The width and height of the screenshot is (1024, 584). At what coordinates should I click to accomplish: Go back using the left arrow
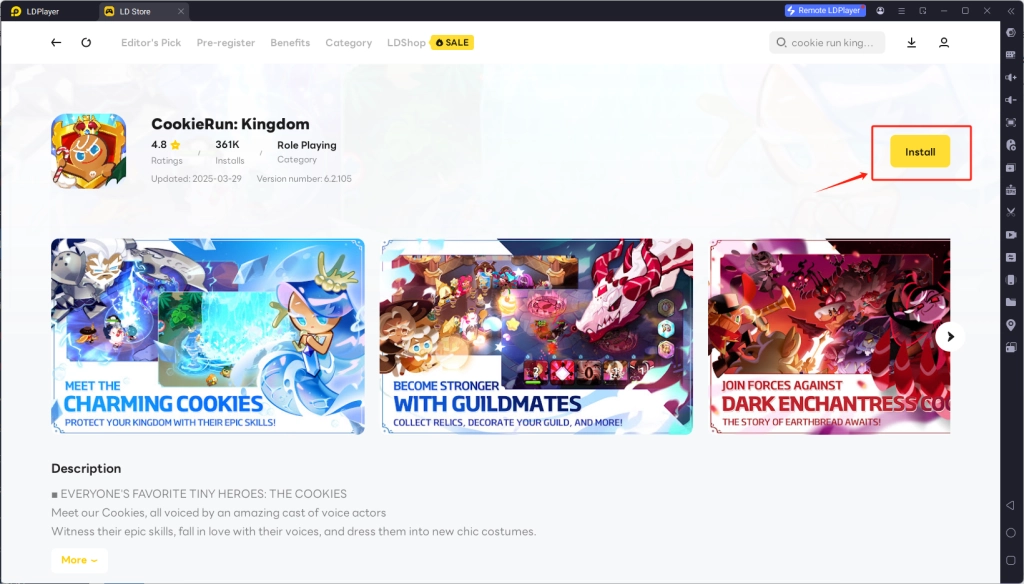pos(56,42)
